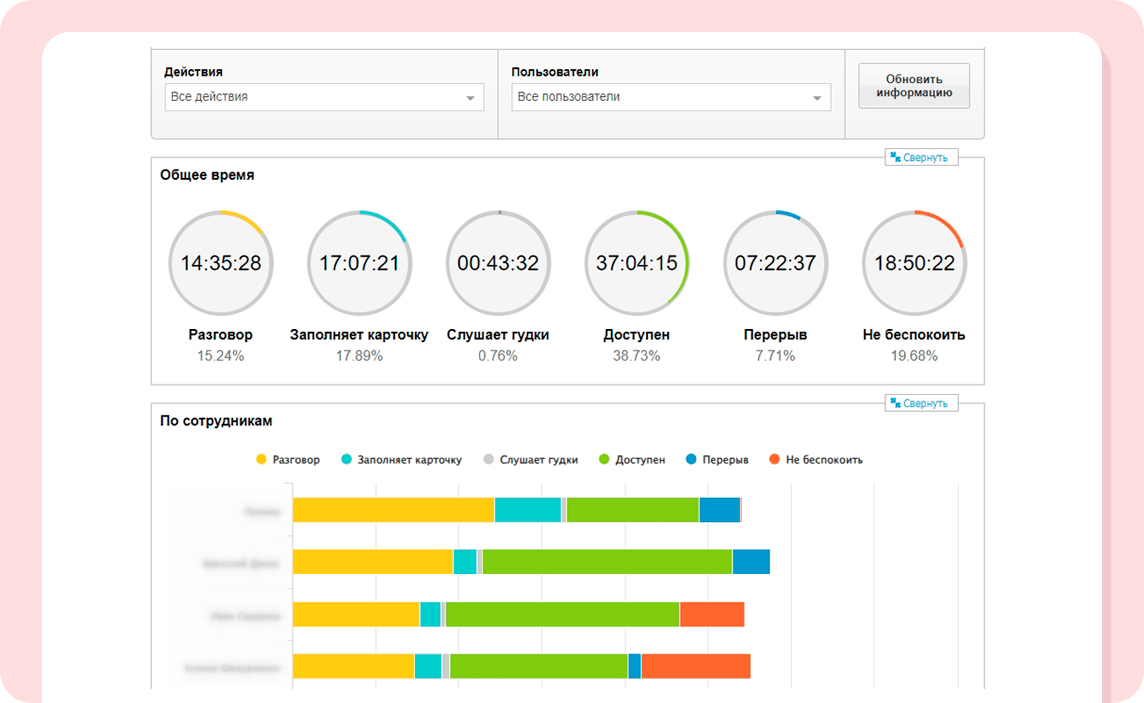Select the 38.73% percentage value
This screenshot has width=1144, height=703.
click(x=636, y=356)
